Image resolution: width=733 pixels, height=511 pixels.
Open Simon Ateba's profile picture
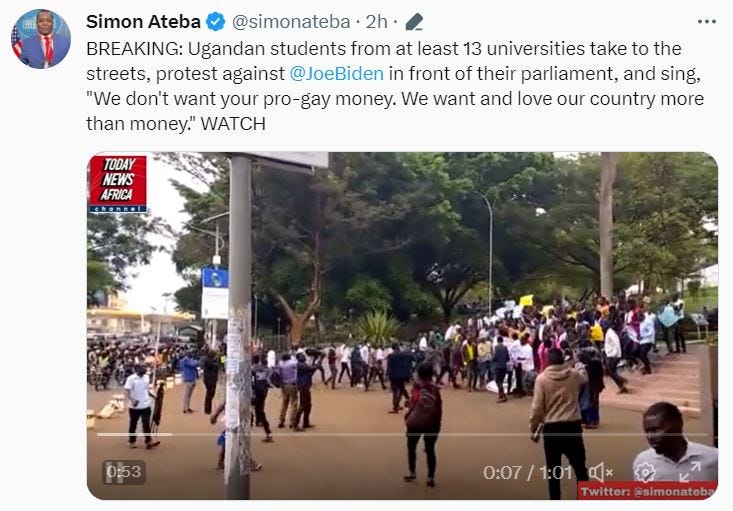coord(41,39)
